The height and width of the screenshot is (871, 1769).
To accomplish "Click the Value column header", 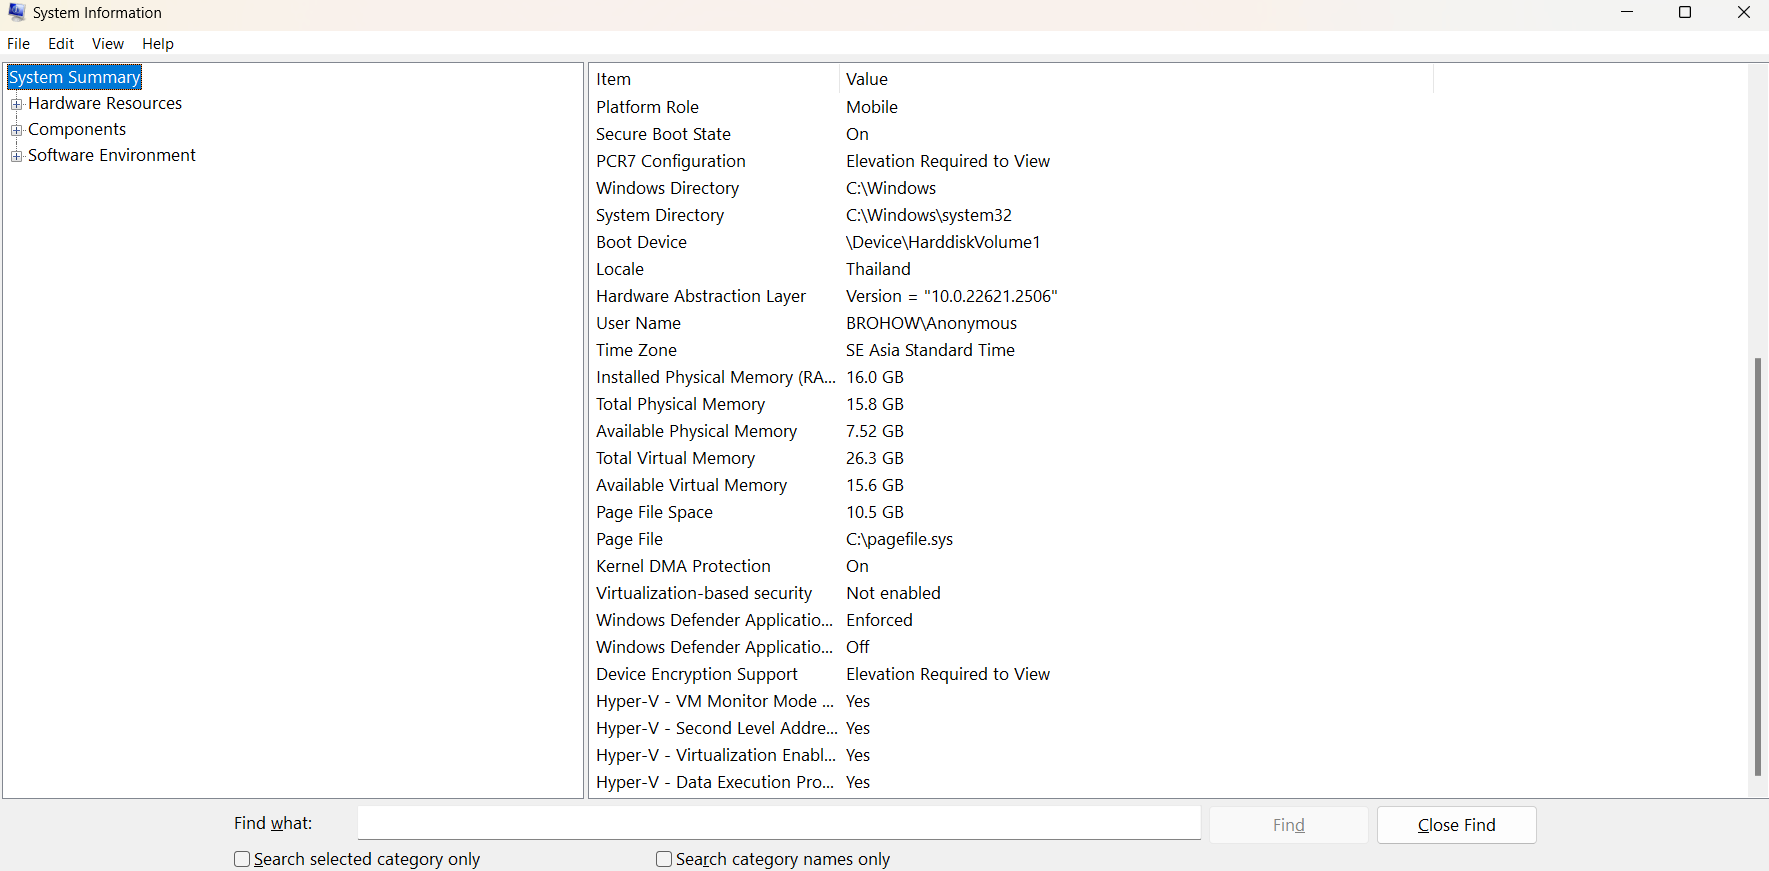I will tap(1136, 79).
